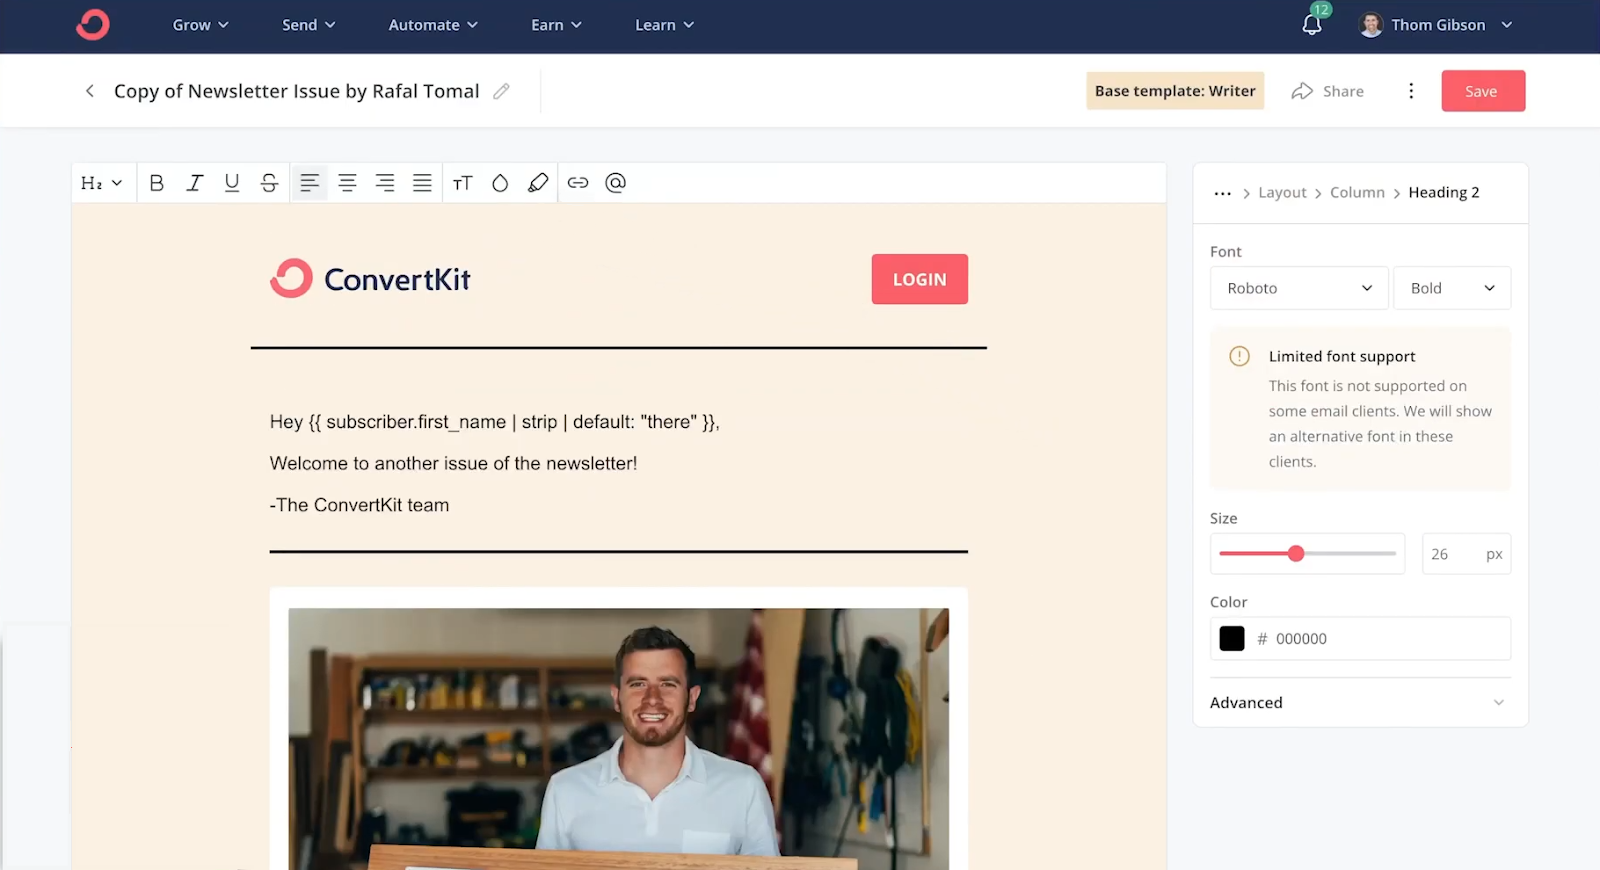Toggle strikethrough formatting
The width and height of the screenshot is (1600, 870).
point(269,183)
